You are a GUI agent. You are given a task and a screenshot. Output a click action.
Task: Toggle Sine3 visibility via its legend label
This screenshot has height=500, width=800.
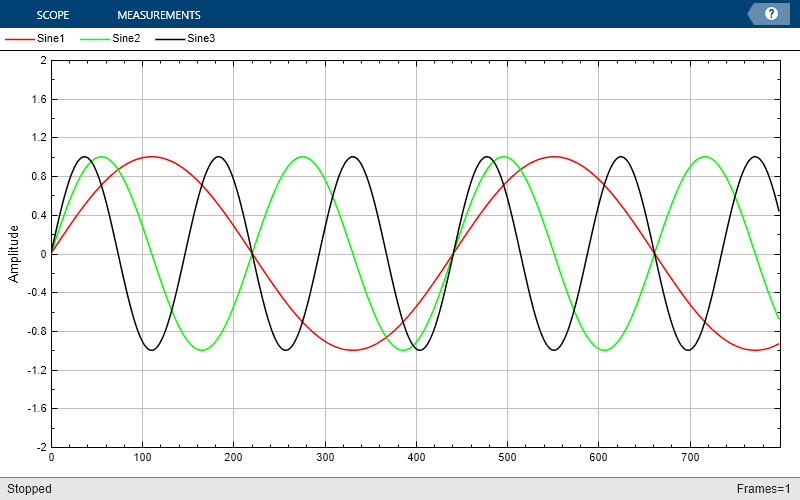[x=201, y=39]
